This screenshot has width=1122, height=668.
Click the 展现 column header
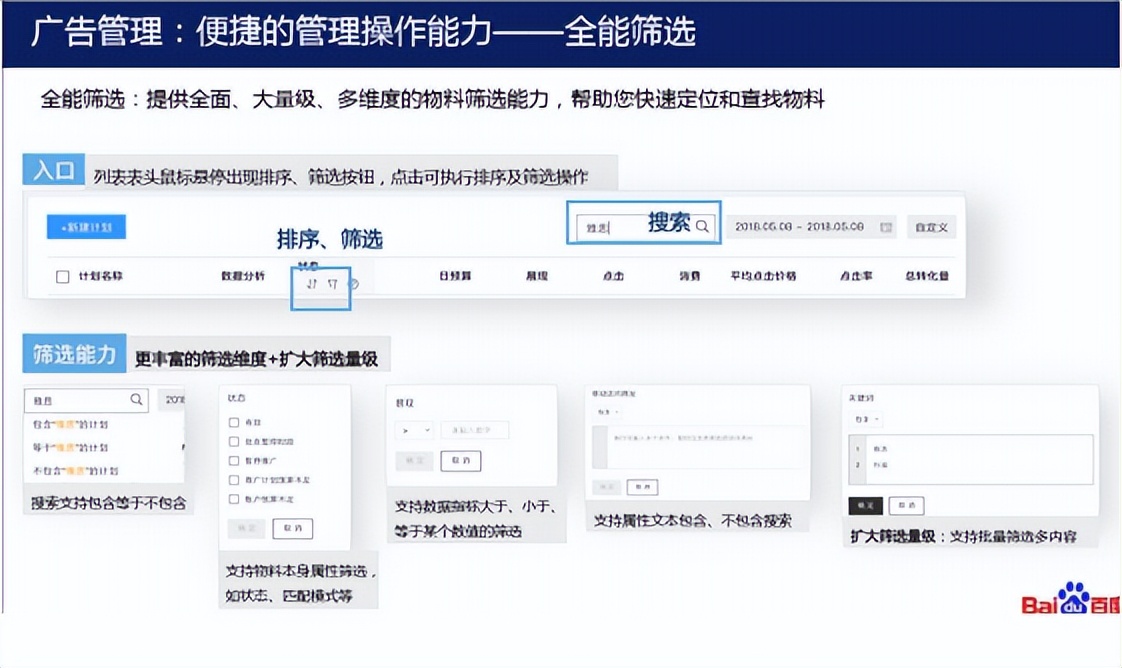[x=537, y=275]
